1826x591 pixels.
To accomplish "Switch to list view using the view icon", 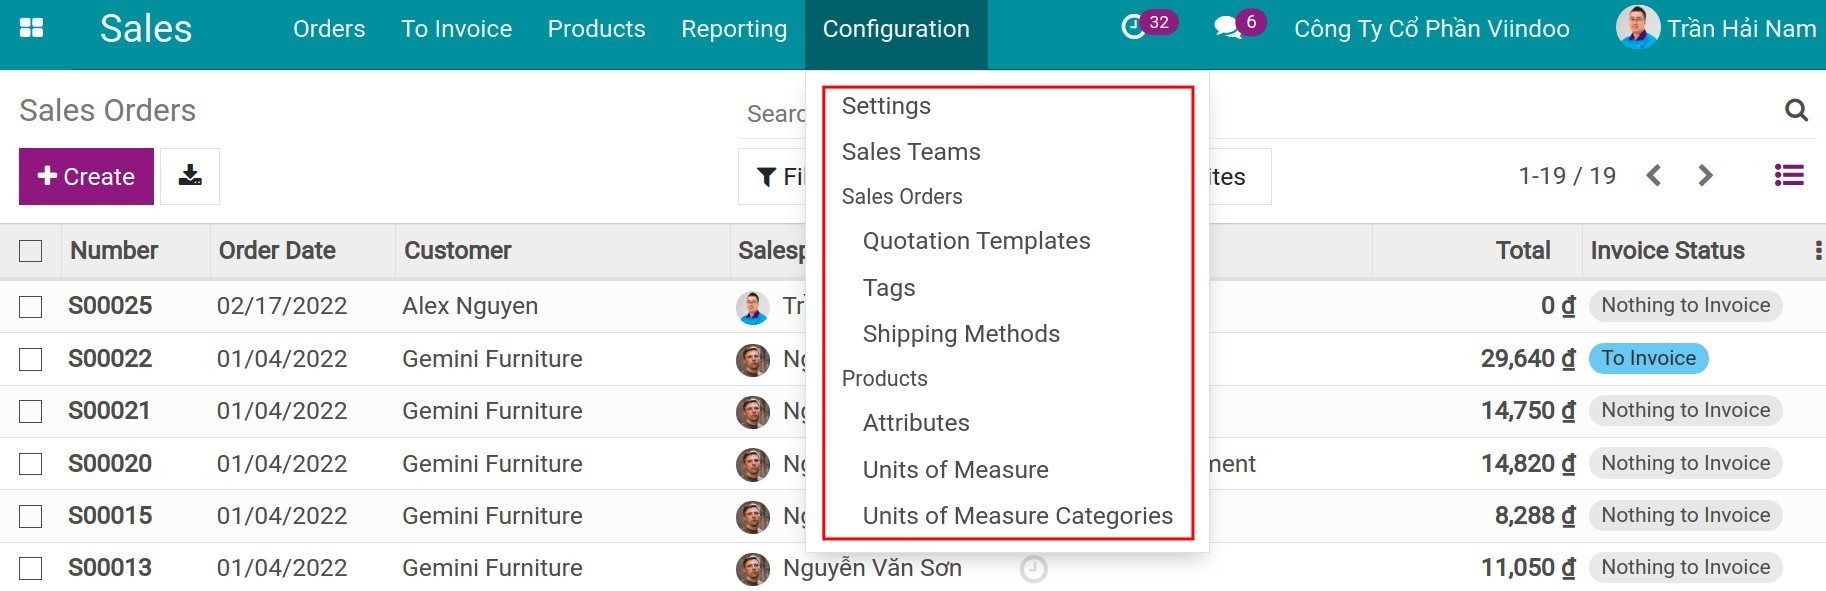I will point(1788,175).
